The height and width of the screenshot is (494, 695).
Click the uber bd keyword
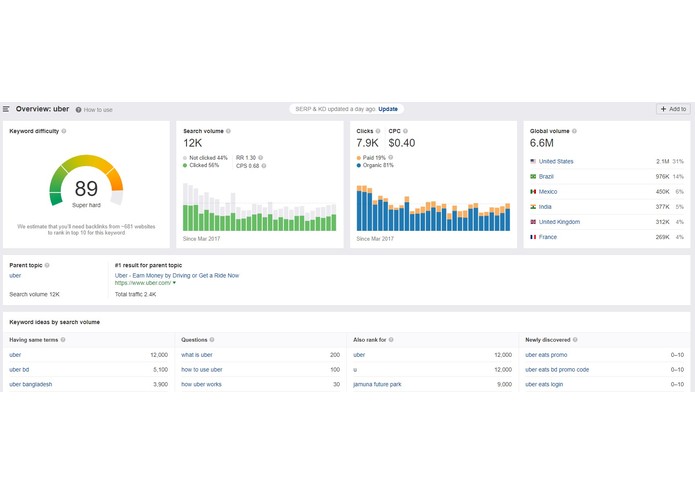tap(19, 370)
